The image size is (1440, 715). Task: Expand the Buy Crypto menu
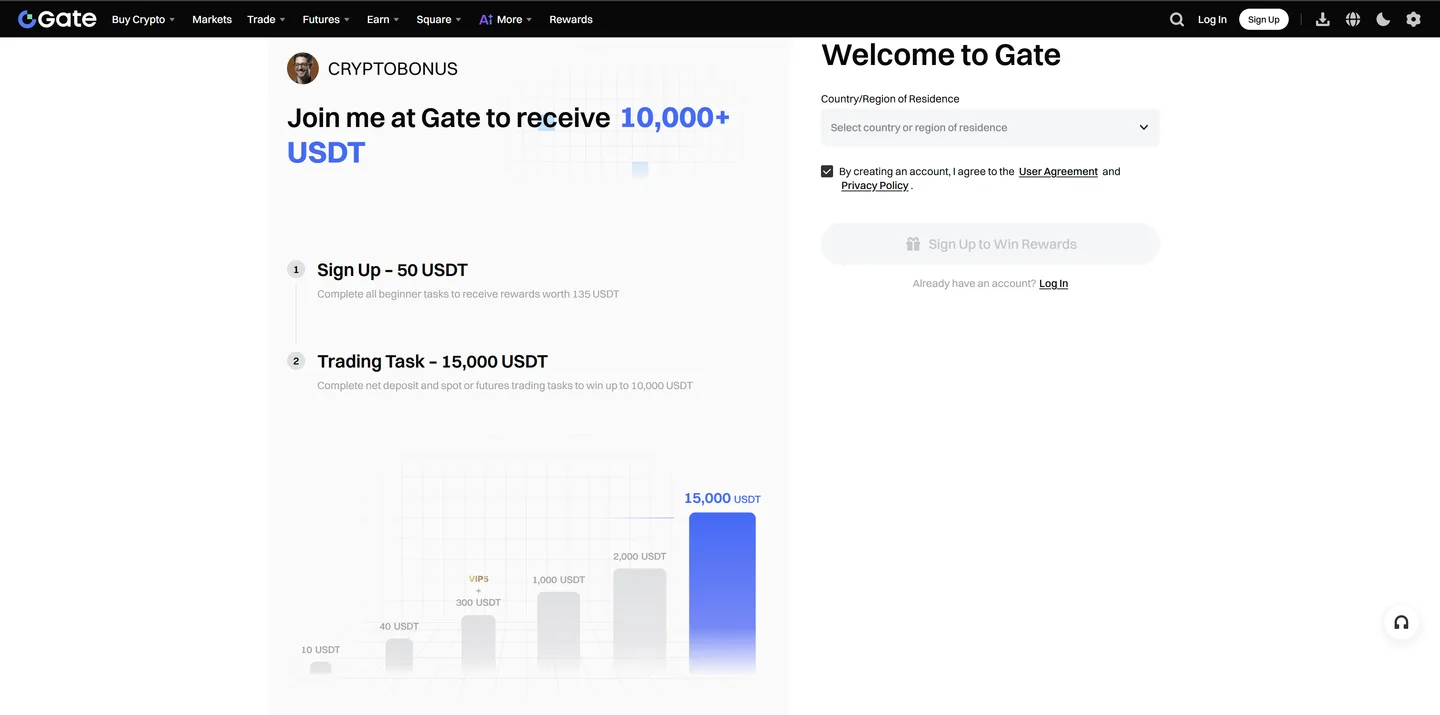tap(143, 19)
